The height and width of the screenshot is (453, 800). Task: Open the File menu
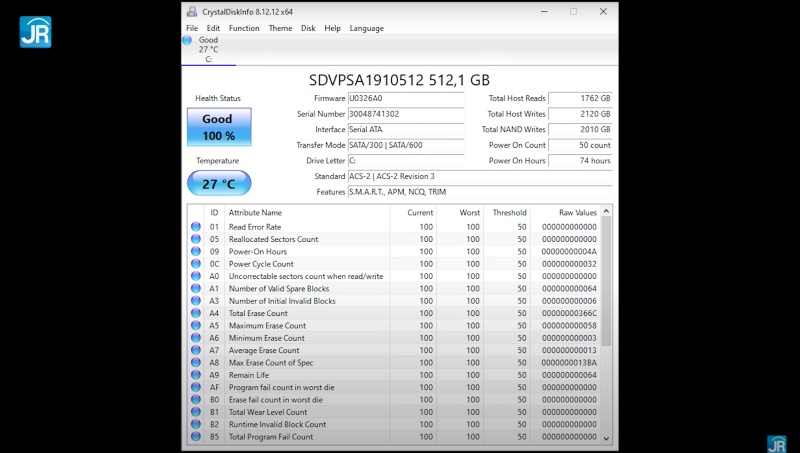192,28
